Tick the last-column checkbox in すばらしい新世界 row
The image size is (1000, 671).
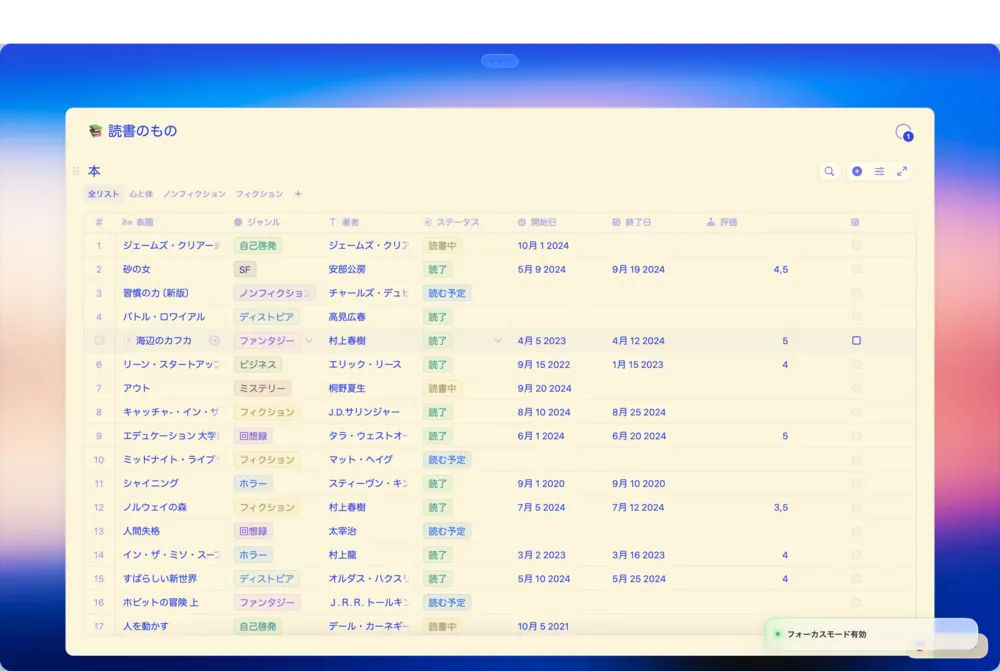pos(857,579)
